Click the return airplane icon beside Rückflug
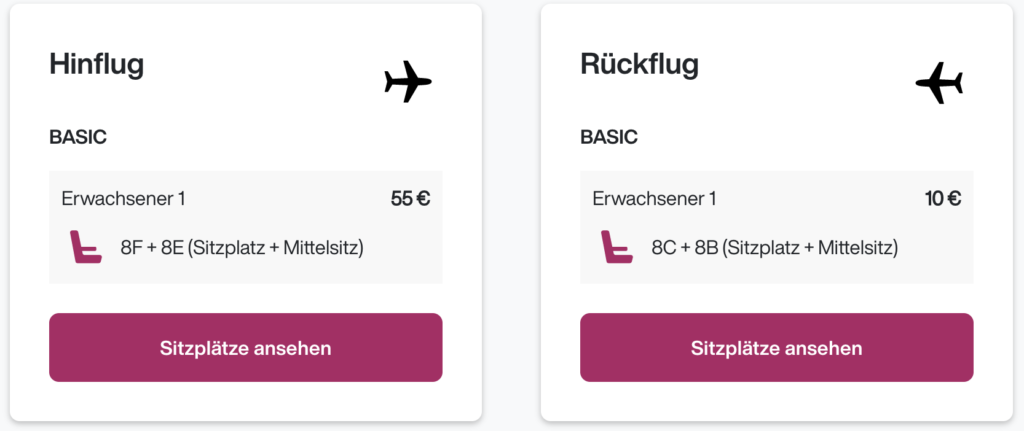This screenshot has height=431, width=1024. [x=939, y=82]
